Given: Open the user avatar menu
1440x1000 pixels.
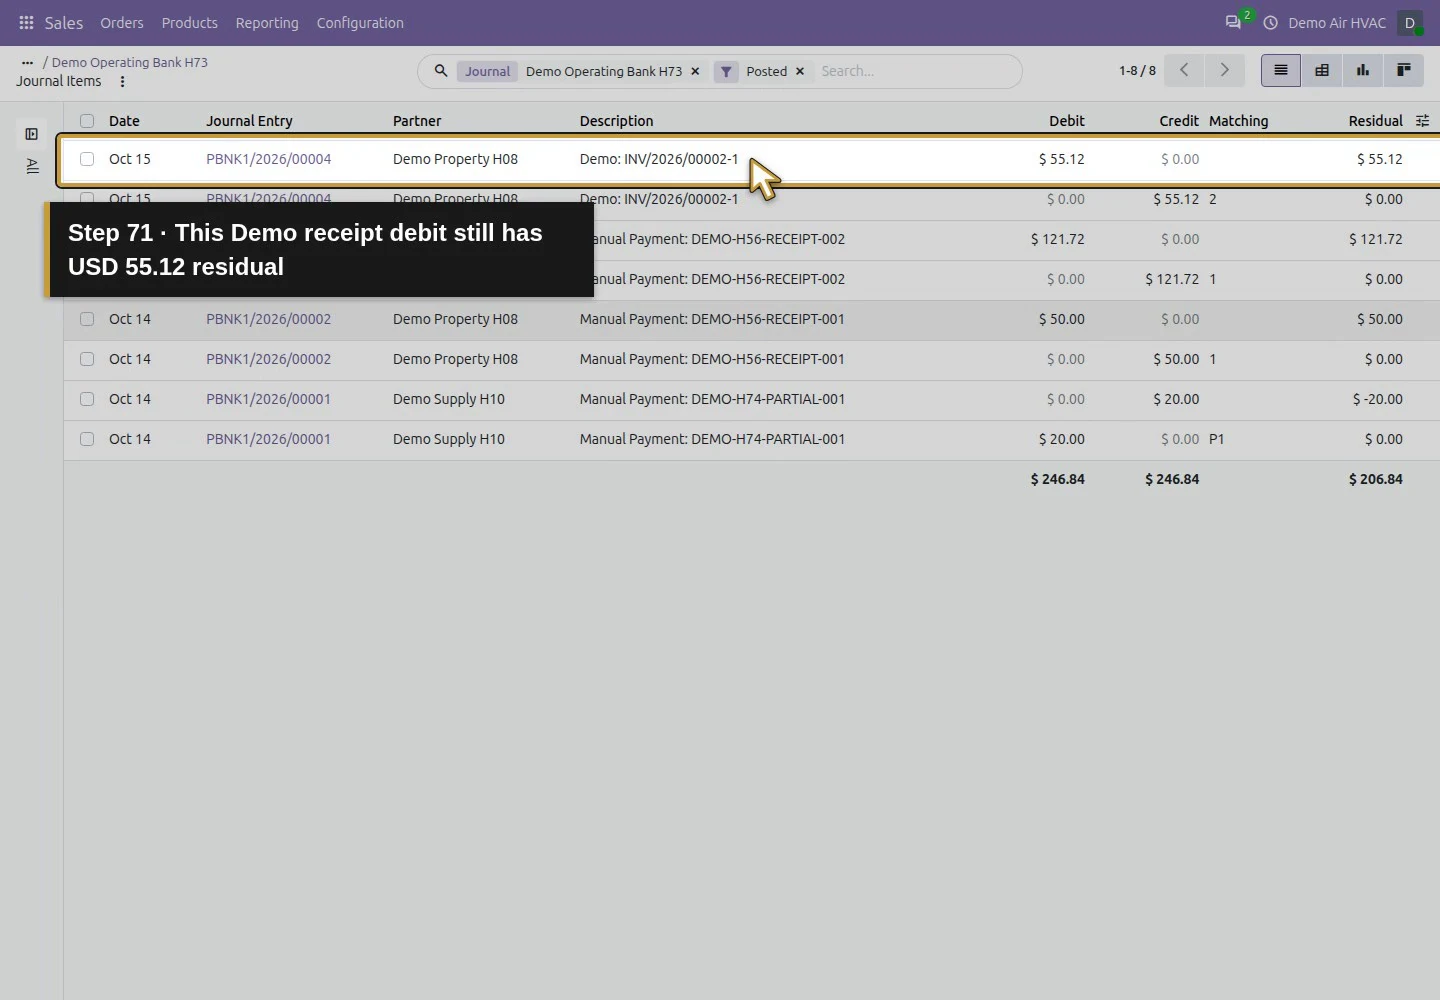Looking at the screenshot, I should click(x=1410, y=22).
